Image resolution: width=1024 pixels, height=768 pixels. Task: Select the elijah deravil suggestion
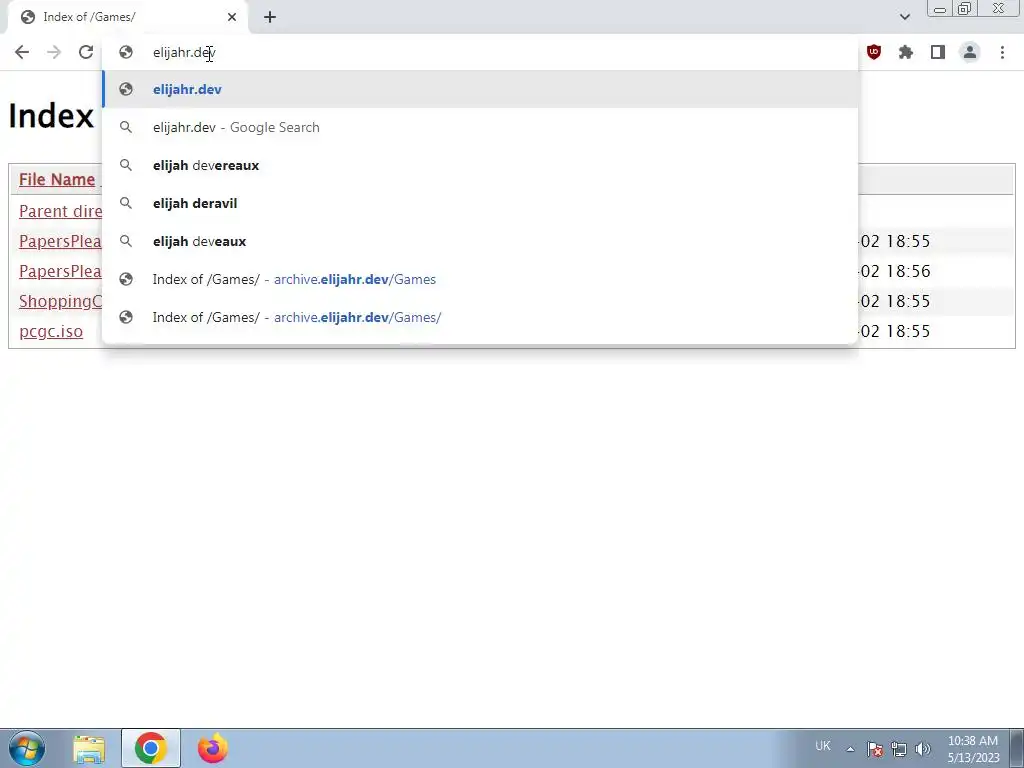tap(480, 203)
